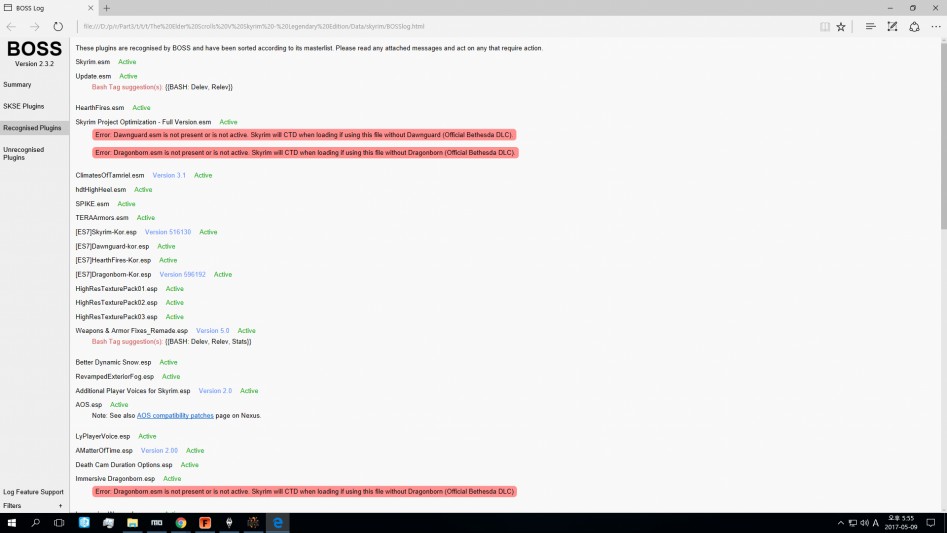Open Edge More actions ellipsis menu
This screenshot has width=947, height=533.
(936, 27)
